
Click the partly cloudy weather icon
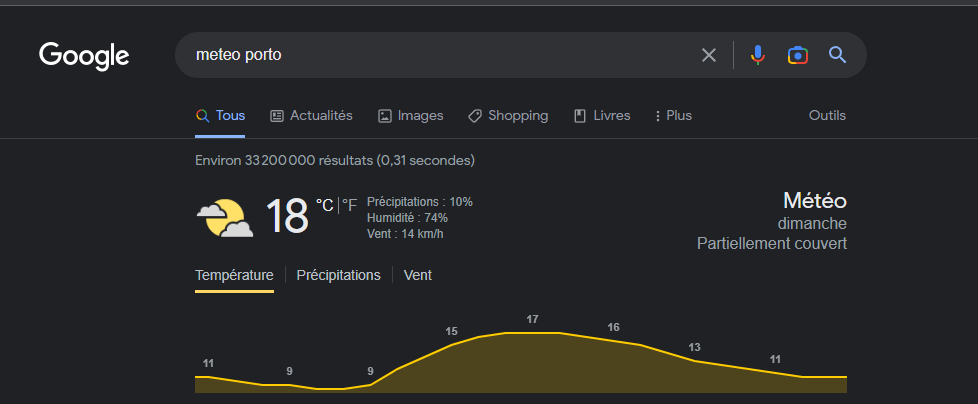click(x=224, y=217)
